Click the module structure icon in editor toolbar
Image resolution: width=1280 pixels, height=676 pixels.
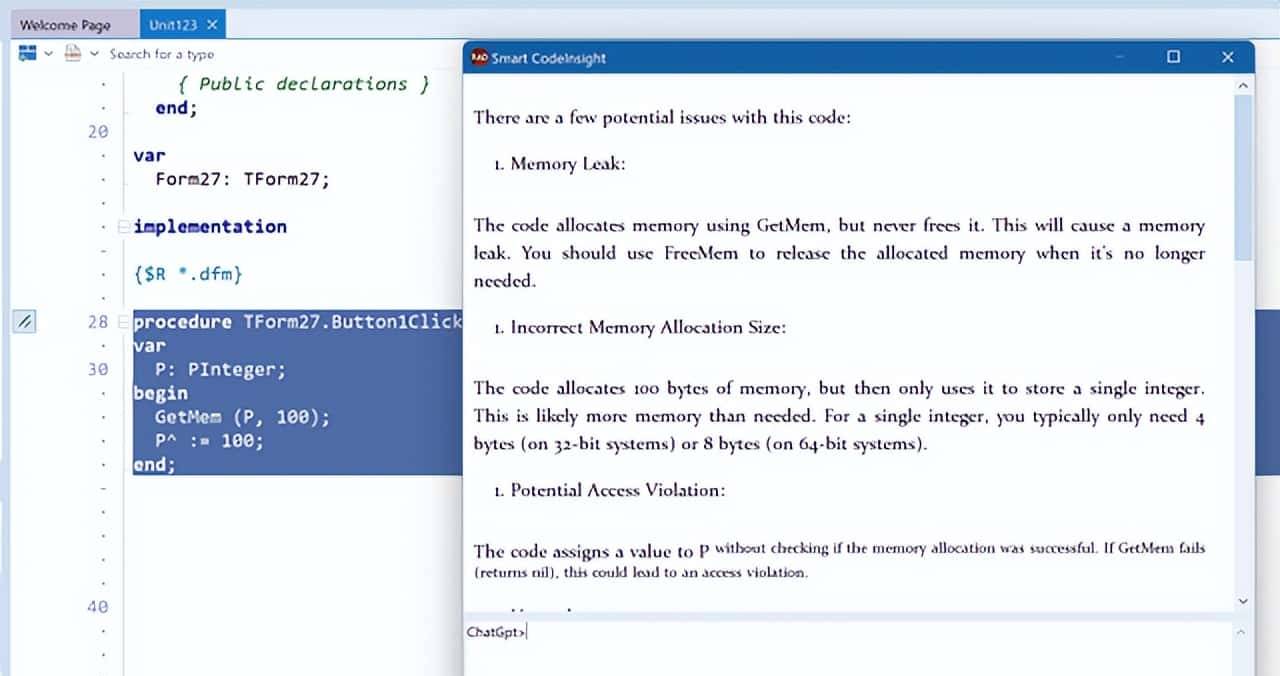click(25, 54)
